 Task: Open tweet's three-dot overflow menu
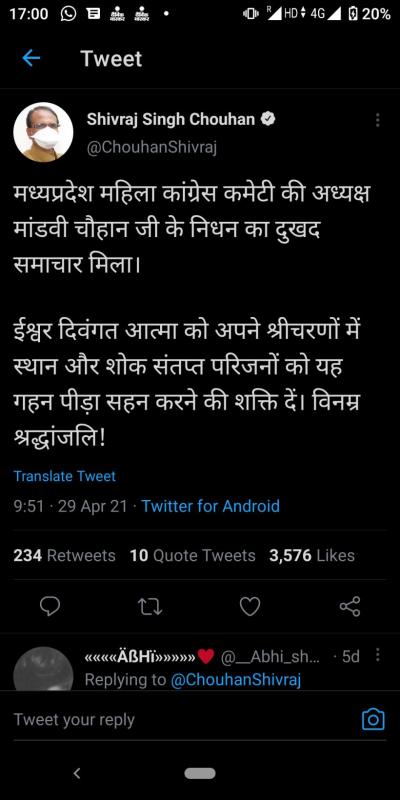(377, 120)
